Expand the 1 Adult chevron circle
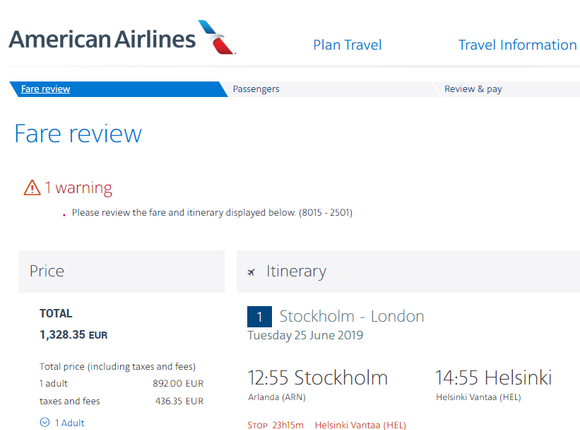 (x=45, y=422)
